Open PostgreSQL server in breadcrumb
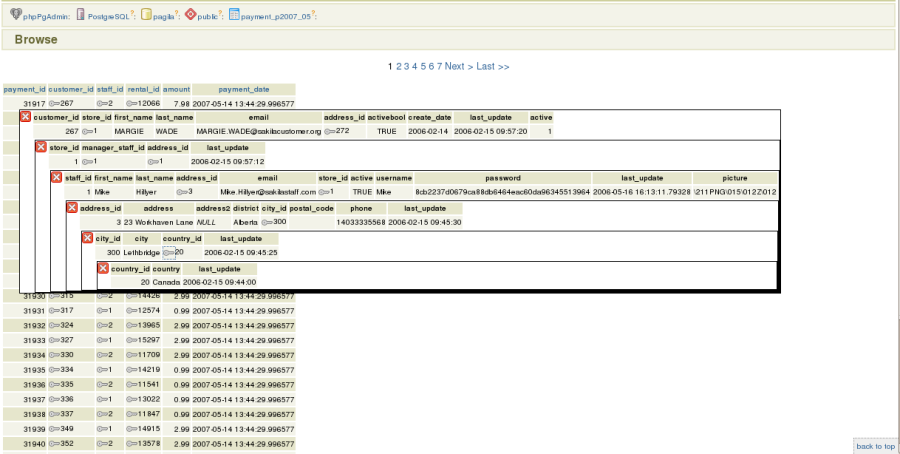Screen dimensions: 900x454 click(112, 16)
